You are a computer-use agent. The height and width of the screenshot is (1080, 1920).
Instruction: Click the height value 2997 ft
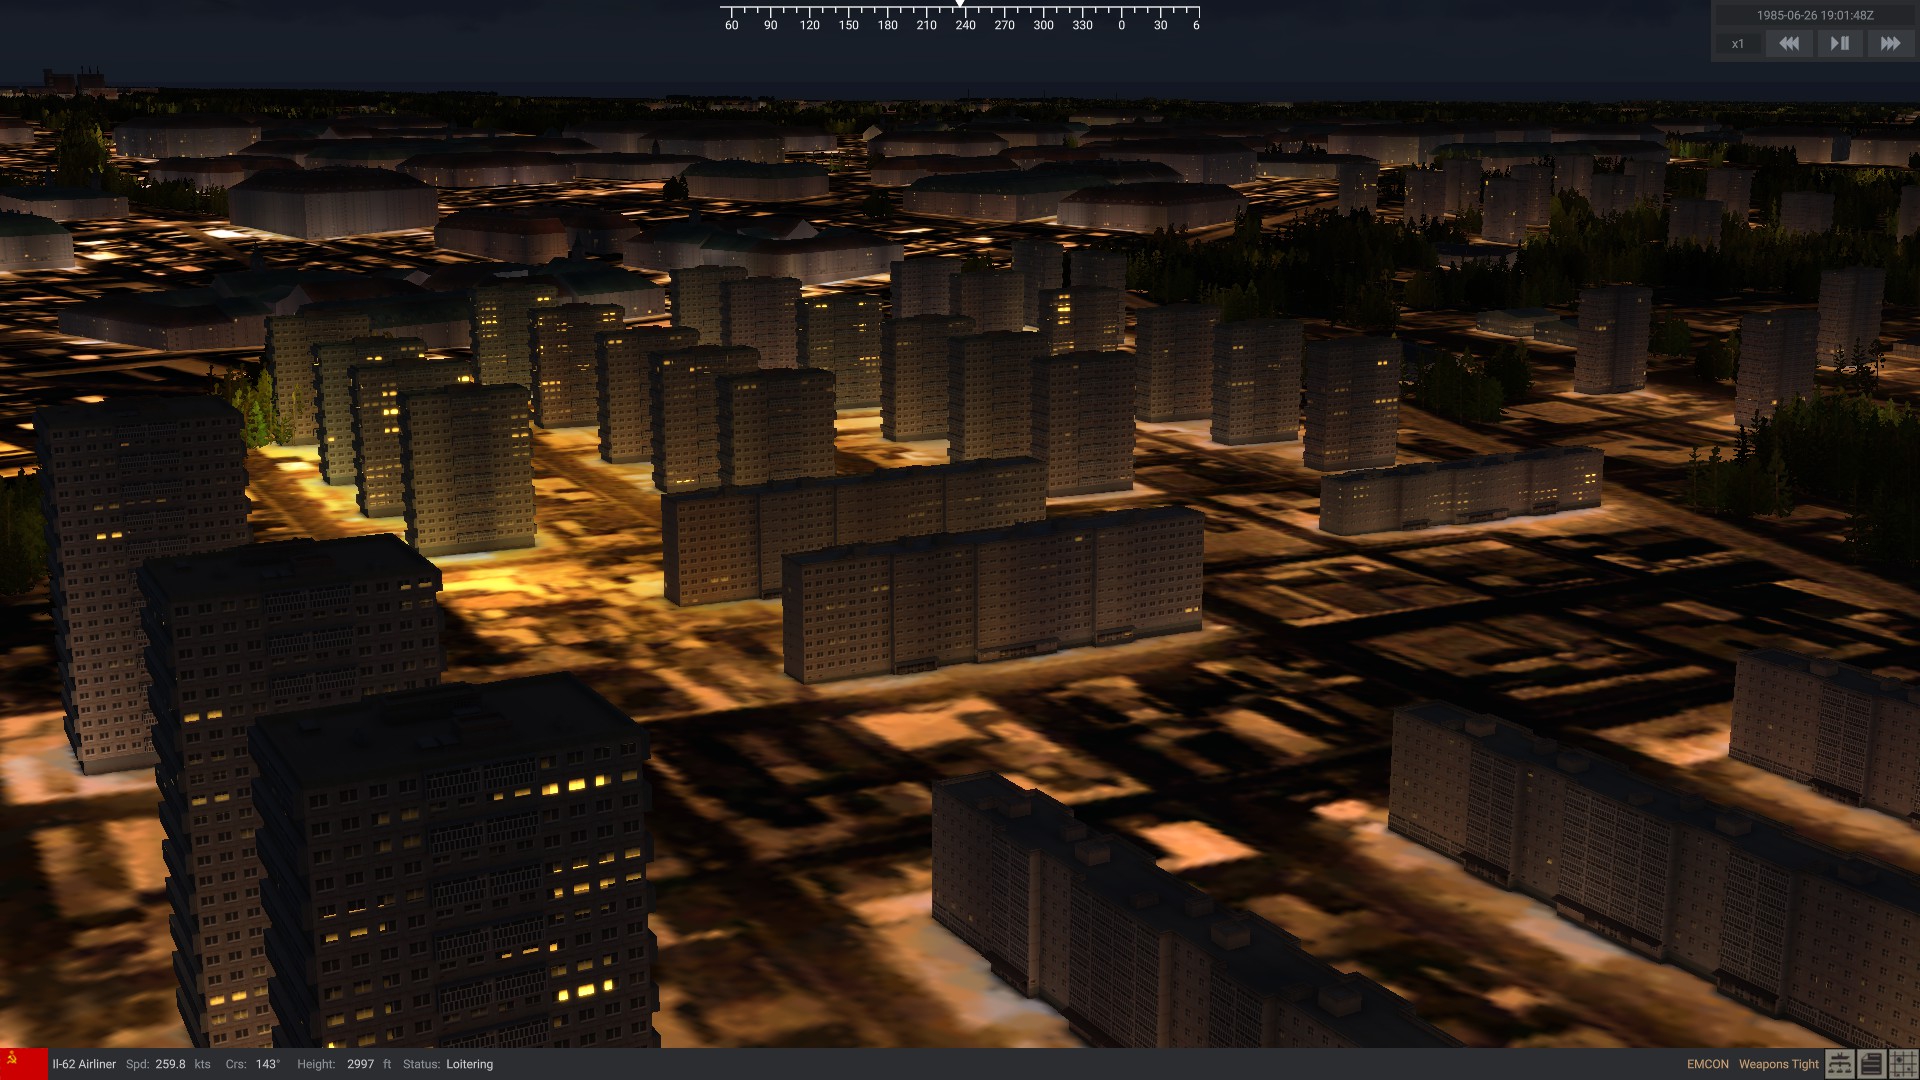click(360, 1064)
